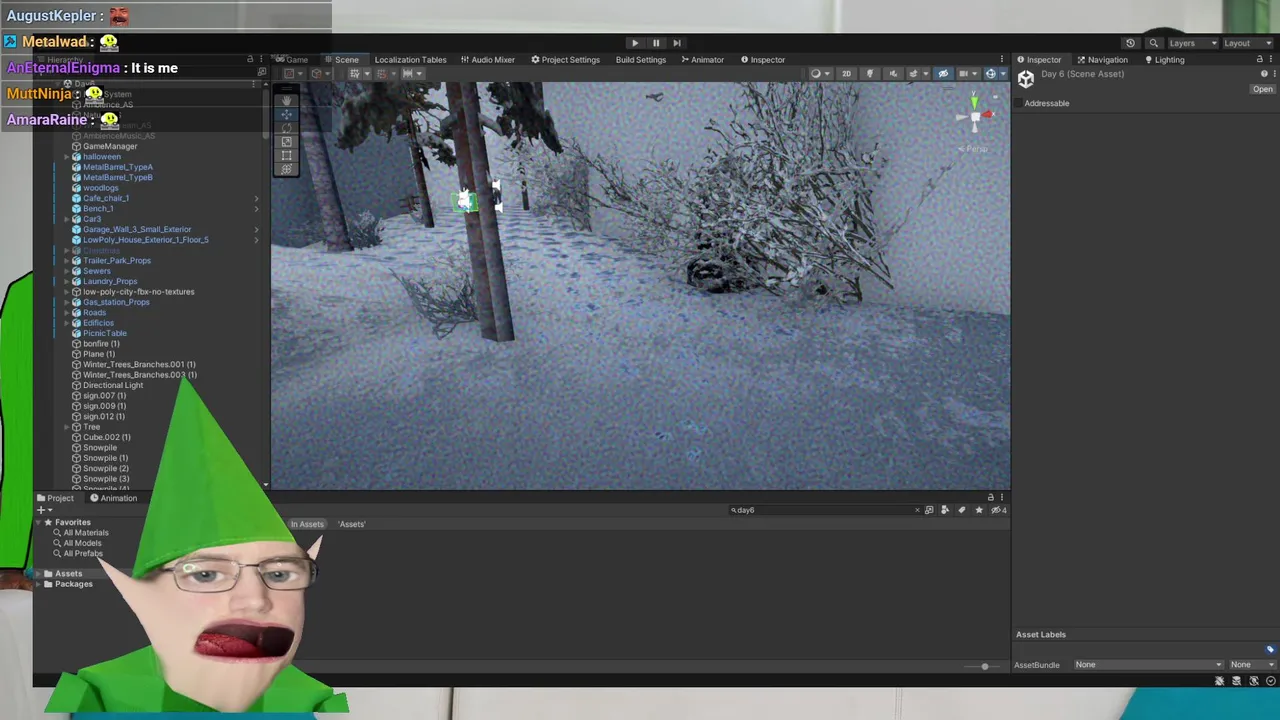Open the scene camera settings dropdown
The height and width of the screenshot is (720, 1280).
click(x=968, y=73)
